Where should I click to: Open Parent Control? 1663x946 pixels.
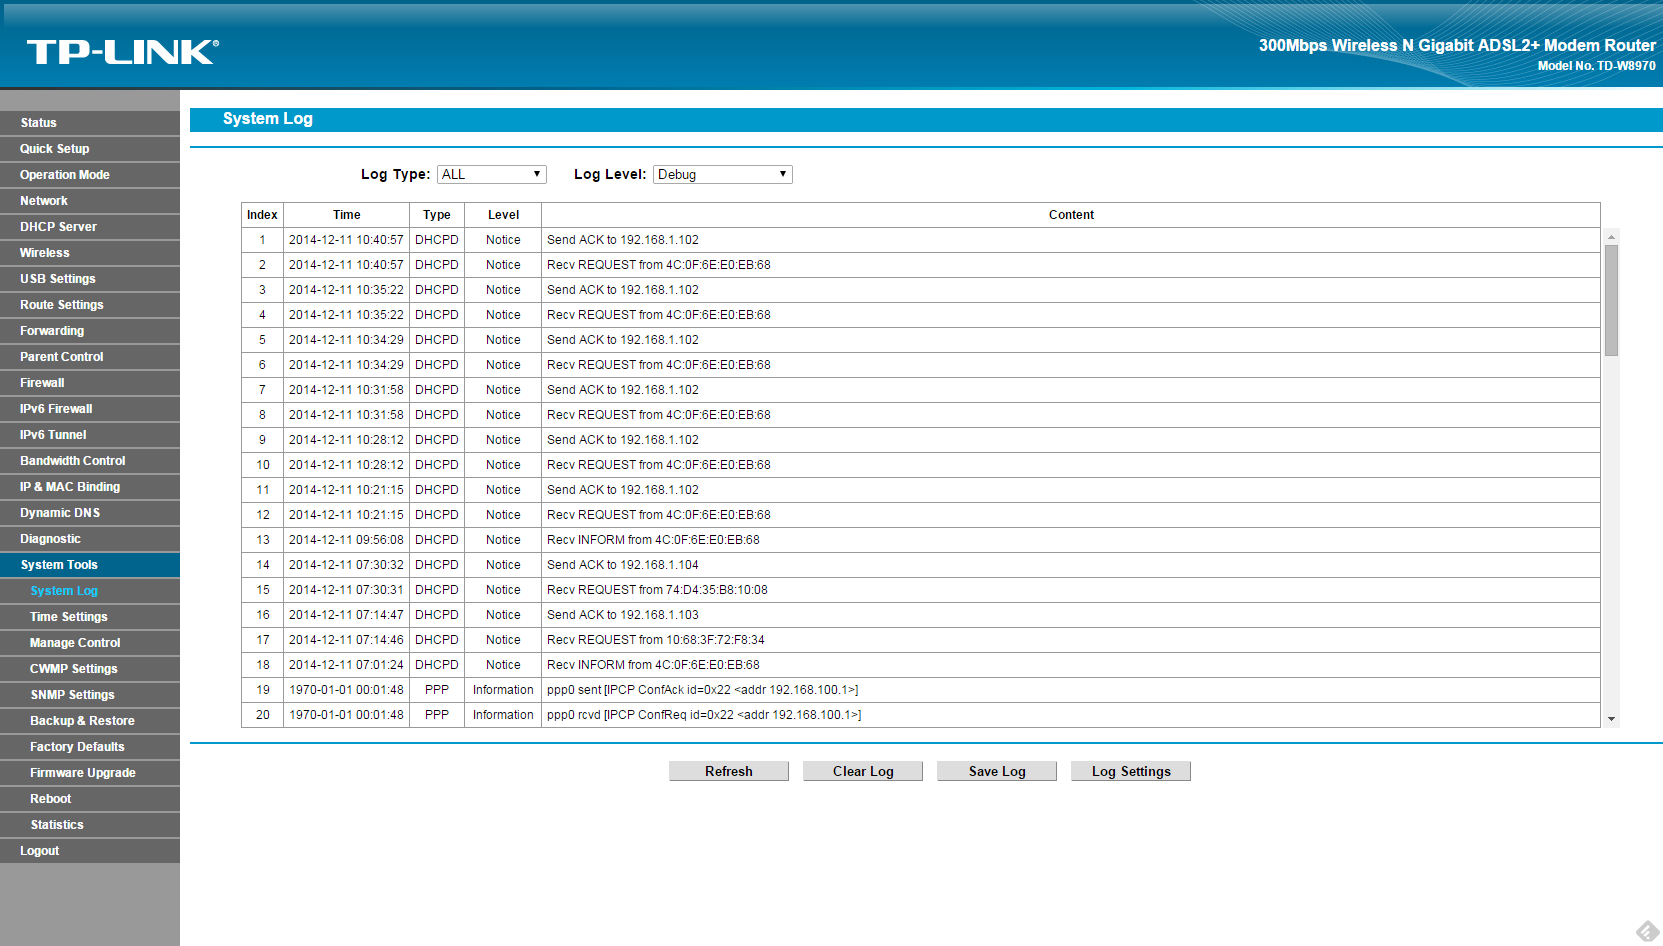click(90, 357)
